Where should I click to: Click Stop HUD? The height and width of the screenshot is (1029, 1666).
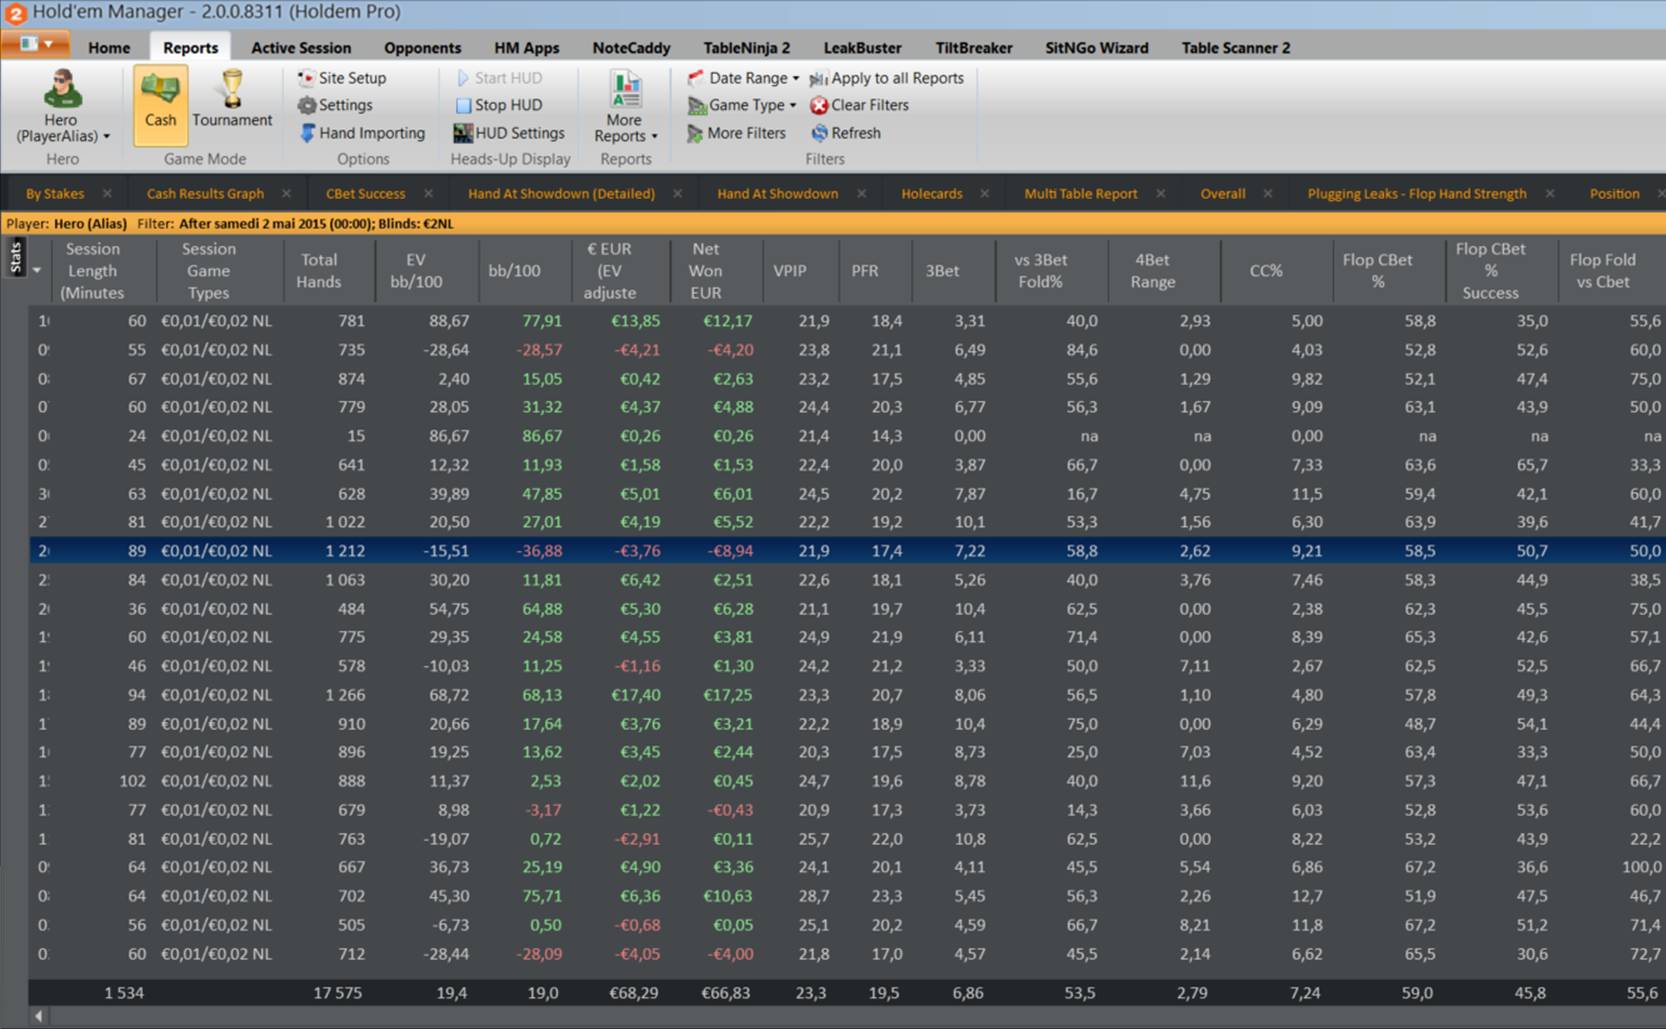tap(499, 105)
